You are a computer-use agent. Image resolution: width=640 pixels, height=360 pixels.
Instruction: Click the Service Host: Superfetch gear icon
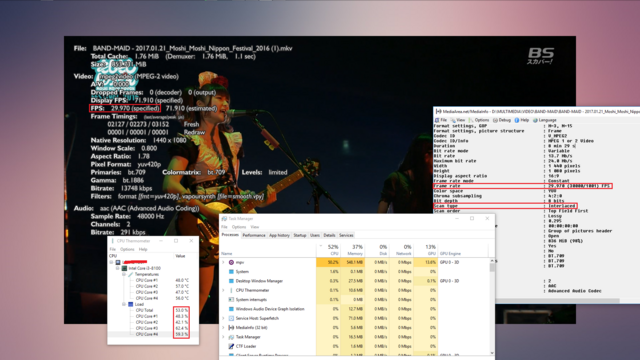click(231, 318)
